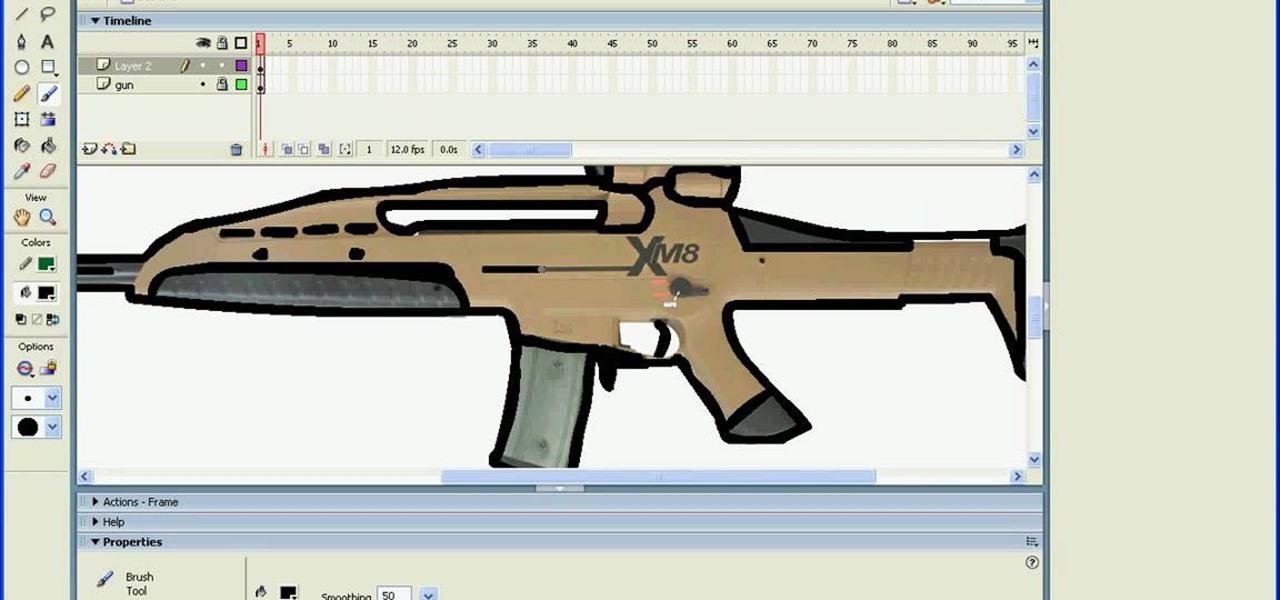The height and width of the screenshot is (600, 1280).
Task: Collapse the Timeline panel
Action: 94,20
